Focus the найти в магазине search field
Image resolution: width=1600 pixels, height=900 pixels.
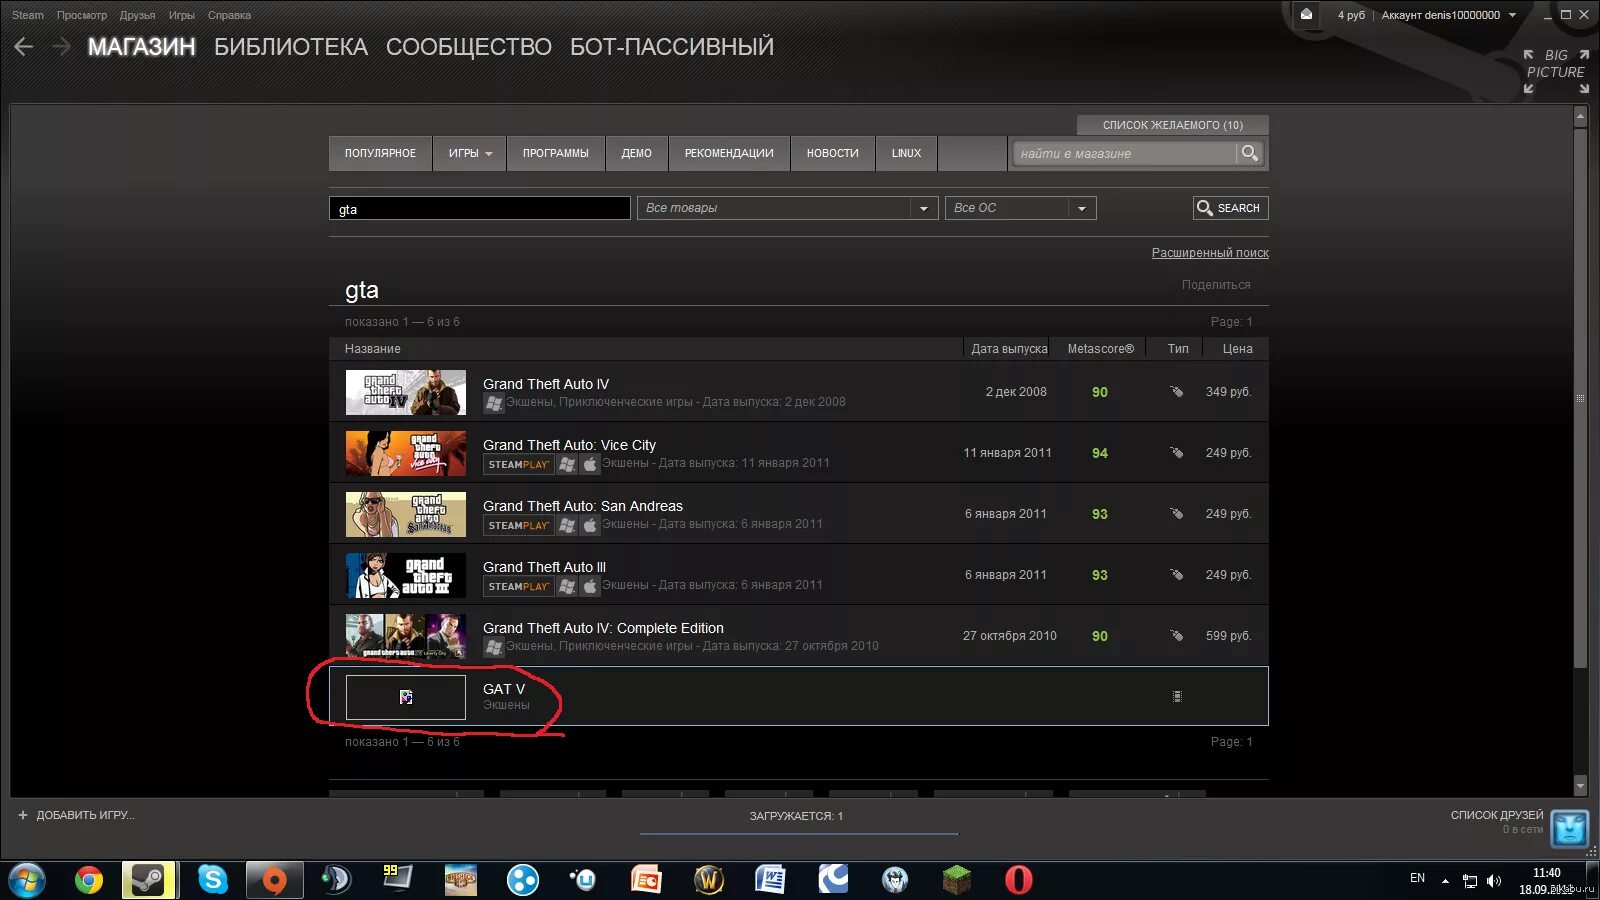tap(1125, 153)
